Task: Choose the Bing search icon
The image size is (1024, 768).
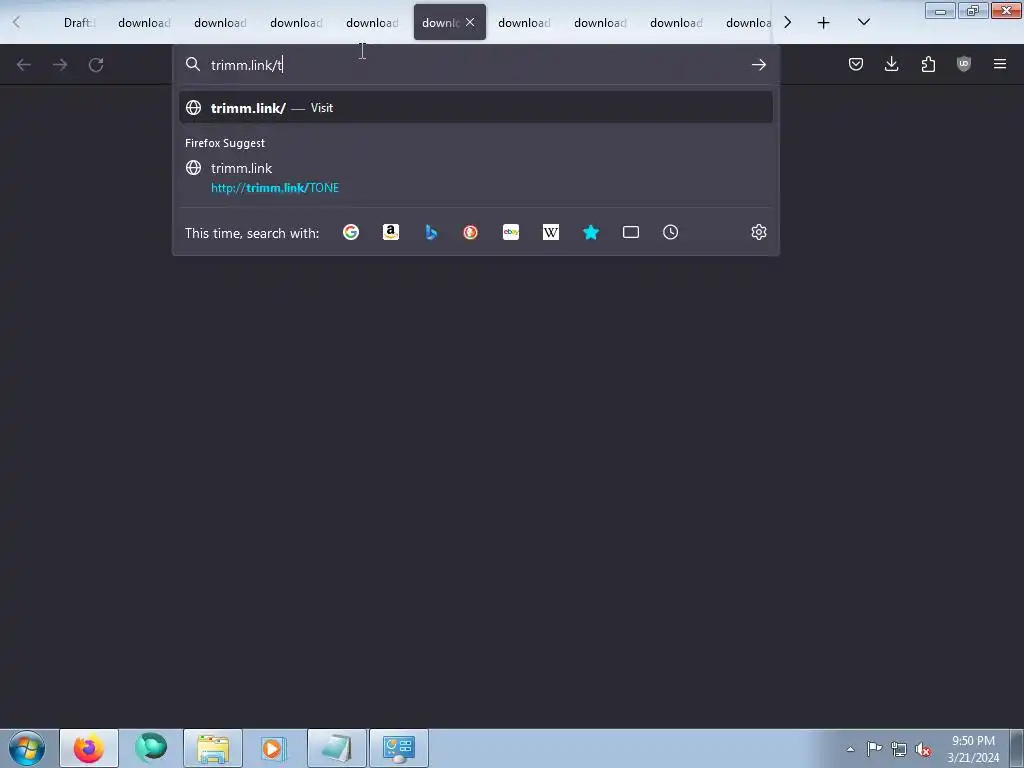Action: 431,232
